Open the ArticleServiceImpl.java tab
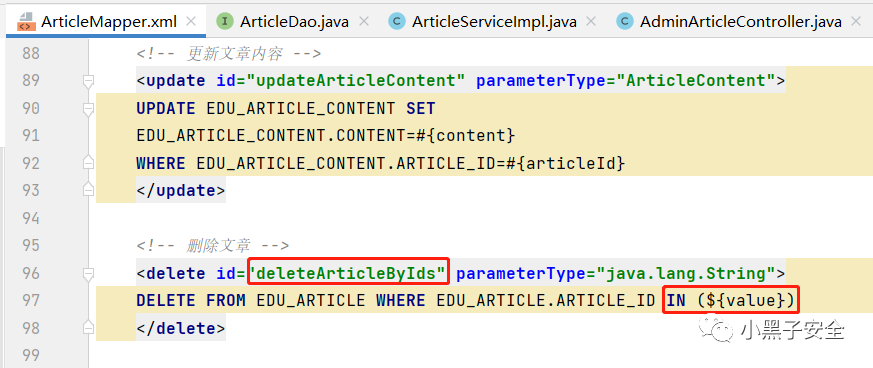Viewport: 873px width, 368px height. point(494,22)
